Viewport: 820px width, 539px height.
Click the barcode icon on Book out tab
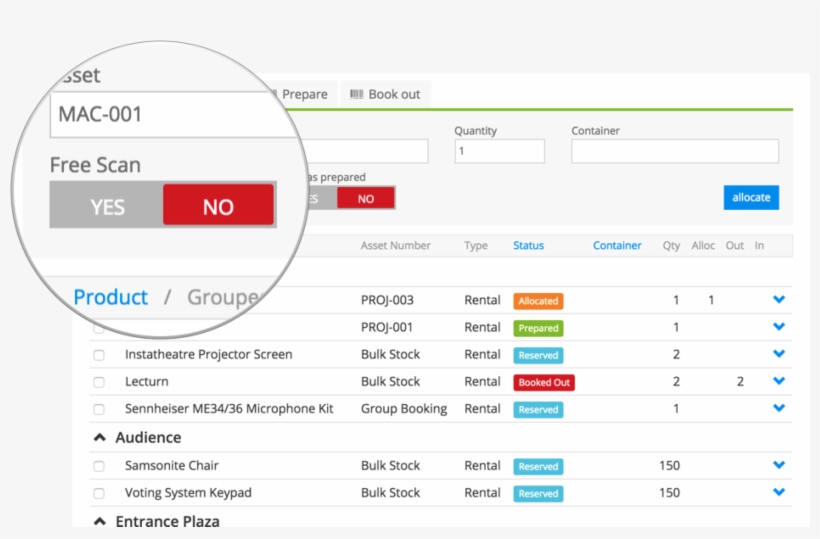[x=356, y=94]
